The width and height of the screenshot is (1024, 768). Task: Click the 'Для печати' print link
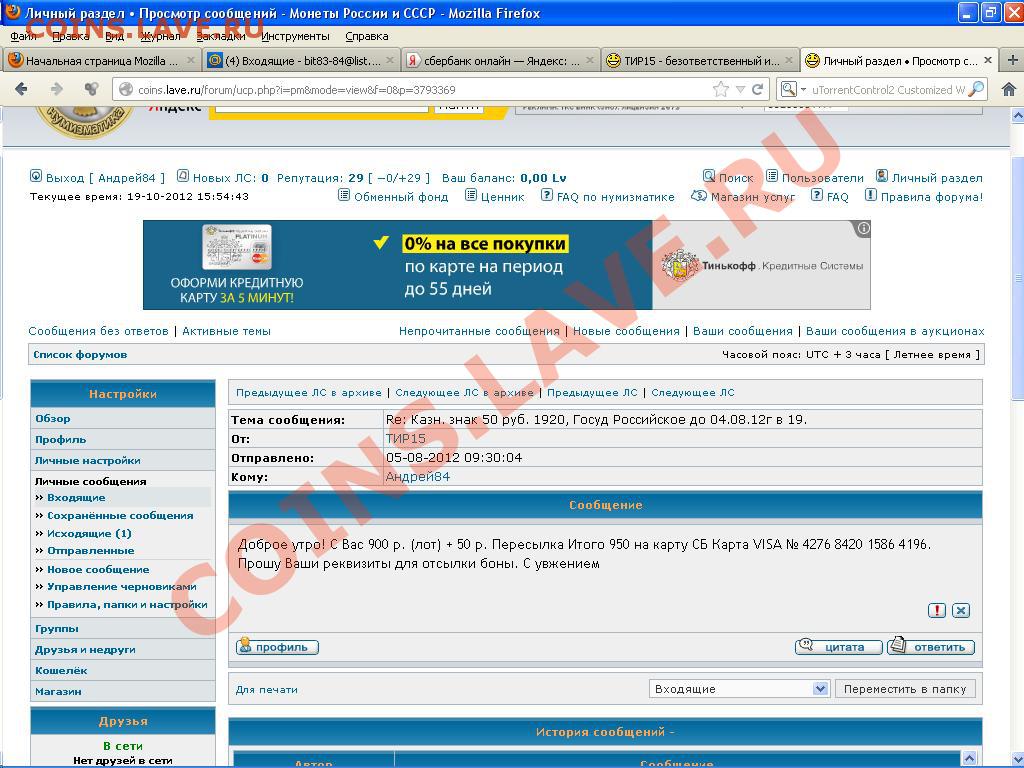[266, 690]
